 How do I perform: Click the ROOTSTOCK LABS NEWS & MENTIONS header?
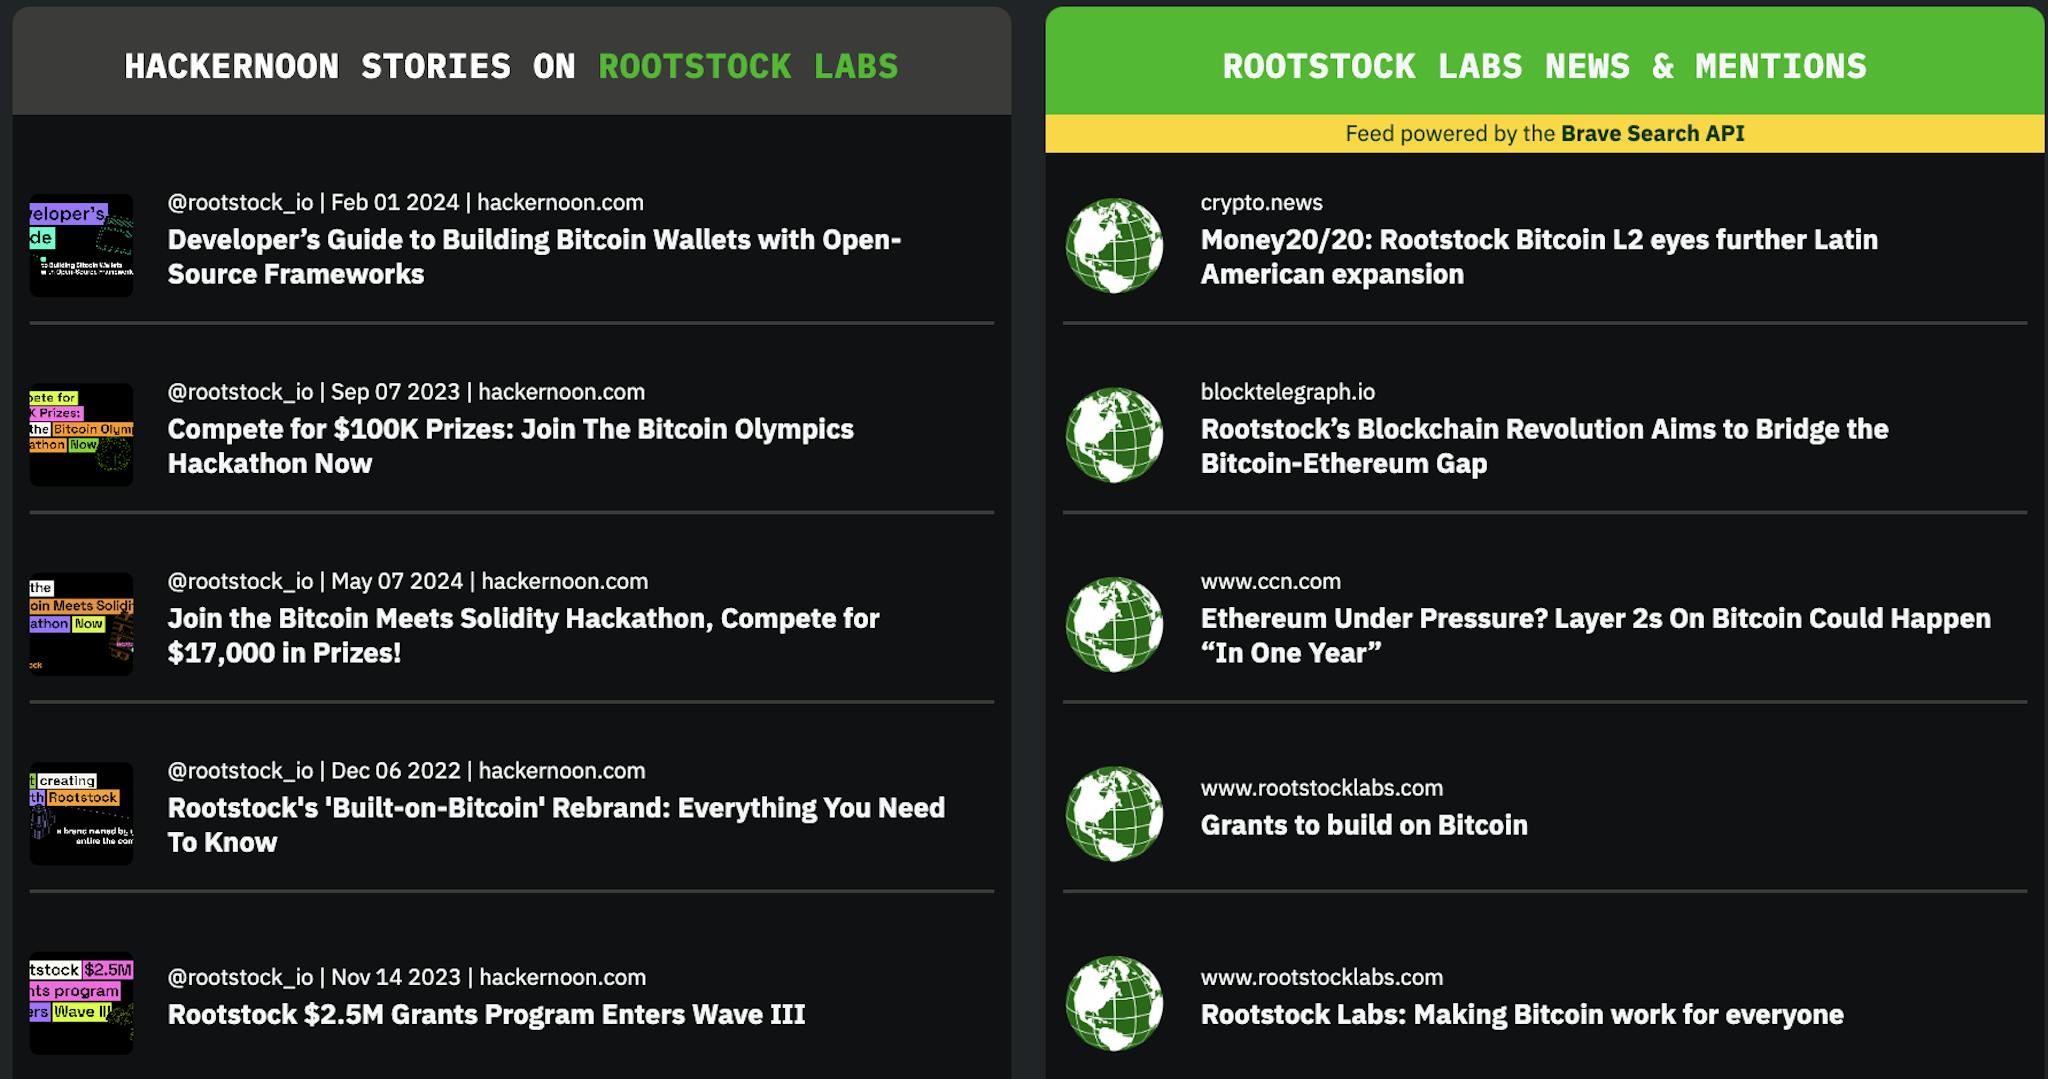(1546, 67)
